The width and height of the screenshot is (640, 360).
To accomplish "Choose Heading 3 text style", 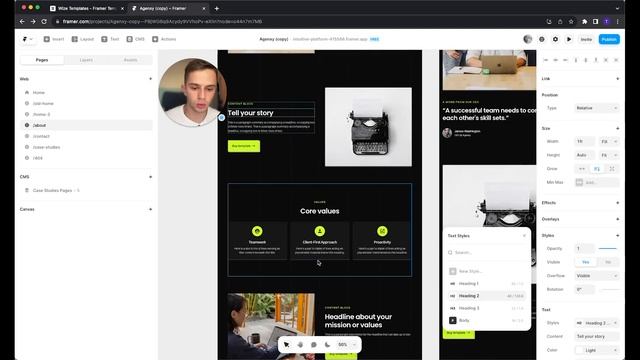I will point(487,308).
